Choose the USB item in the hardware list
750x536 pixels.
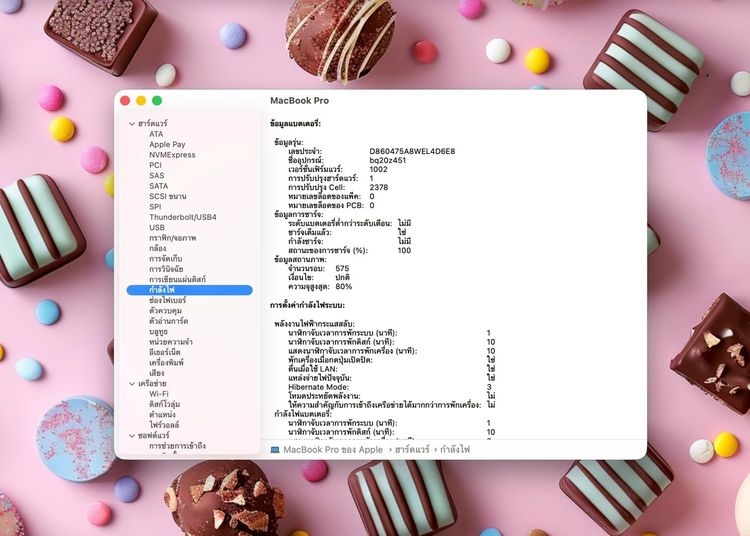[x=157, y=227]
